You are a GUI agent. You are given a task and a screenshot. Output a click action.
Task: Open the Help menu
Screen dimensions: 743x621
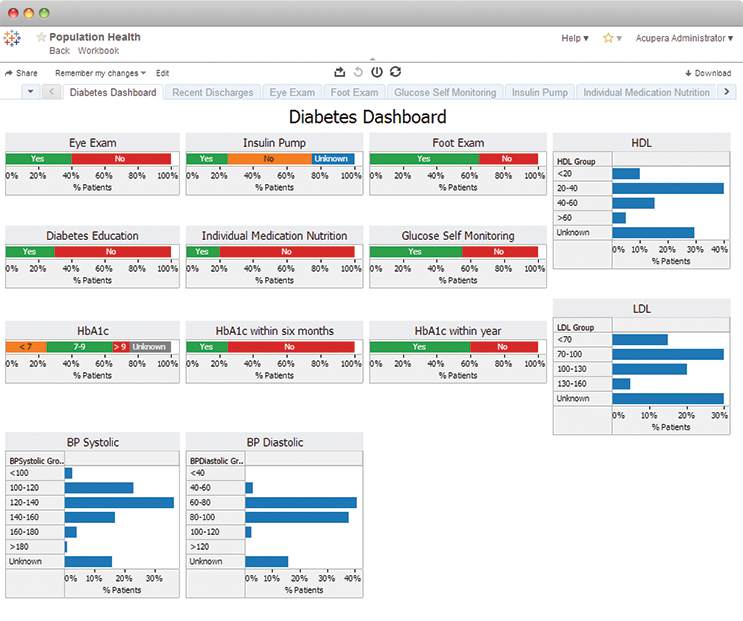pyautogui.click(x=575, y=38)
